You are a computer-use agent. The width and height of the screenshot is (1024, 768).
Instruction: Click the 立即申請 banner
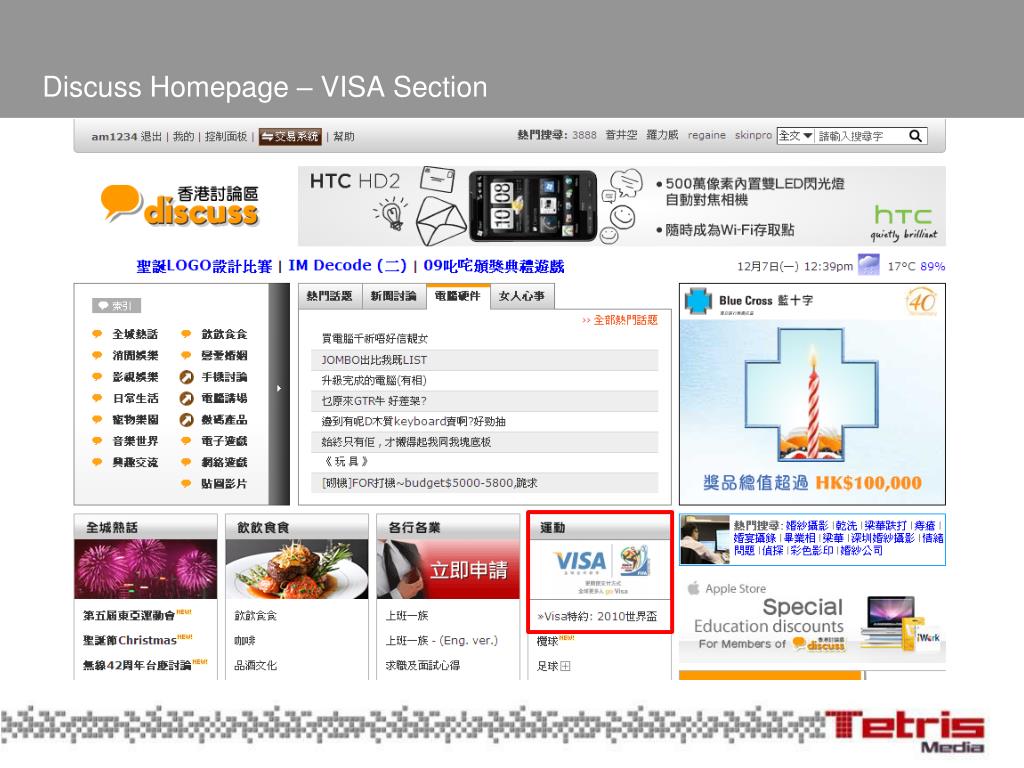[449, 569]
